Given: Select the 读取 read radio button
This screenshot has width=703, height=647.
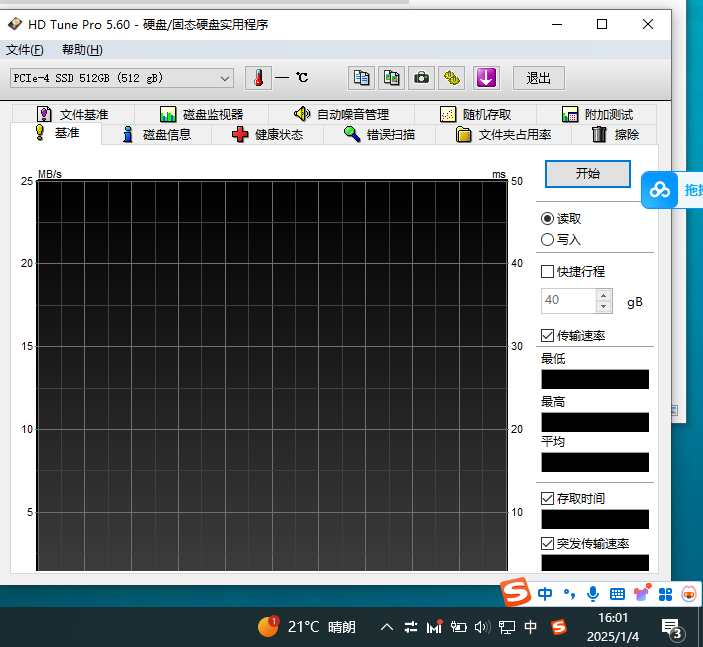Looking at the screenshot, I should [x=547, y=218].
